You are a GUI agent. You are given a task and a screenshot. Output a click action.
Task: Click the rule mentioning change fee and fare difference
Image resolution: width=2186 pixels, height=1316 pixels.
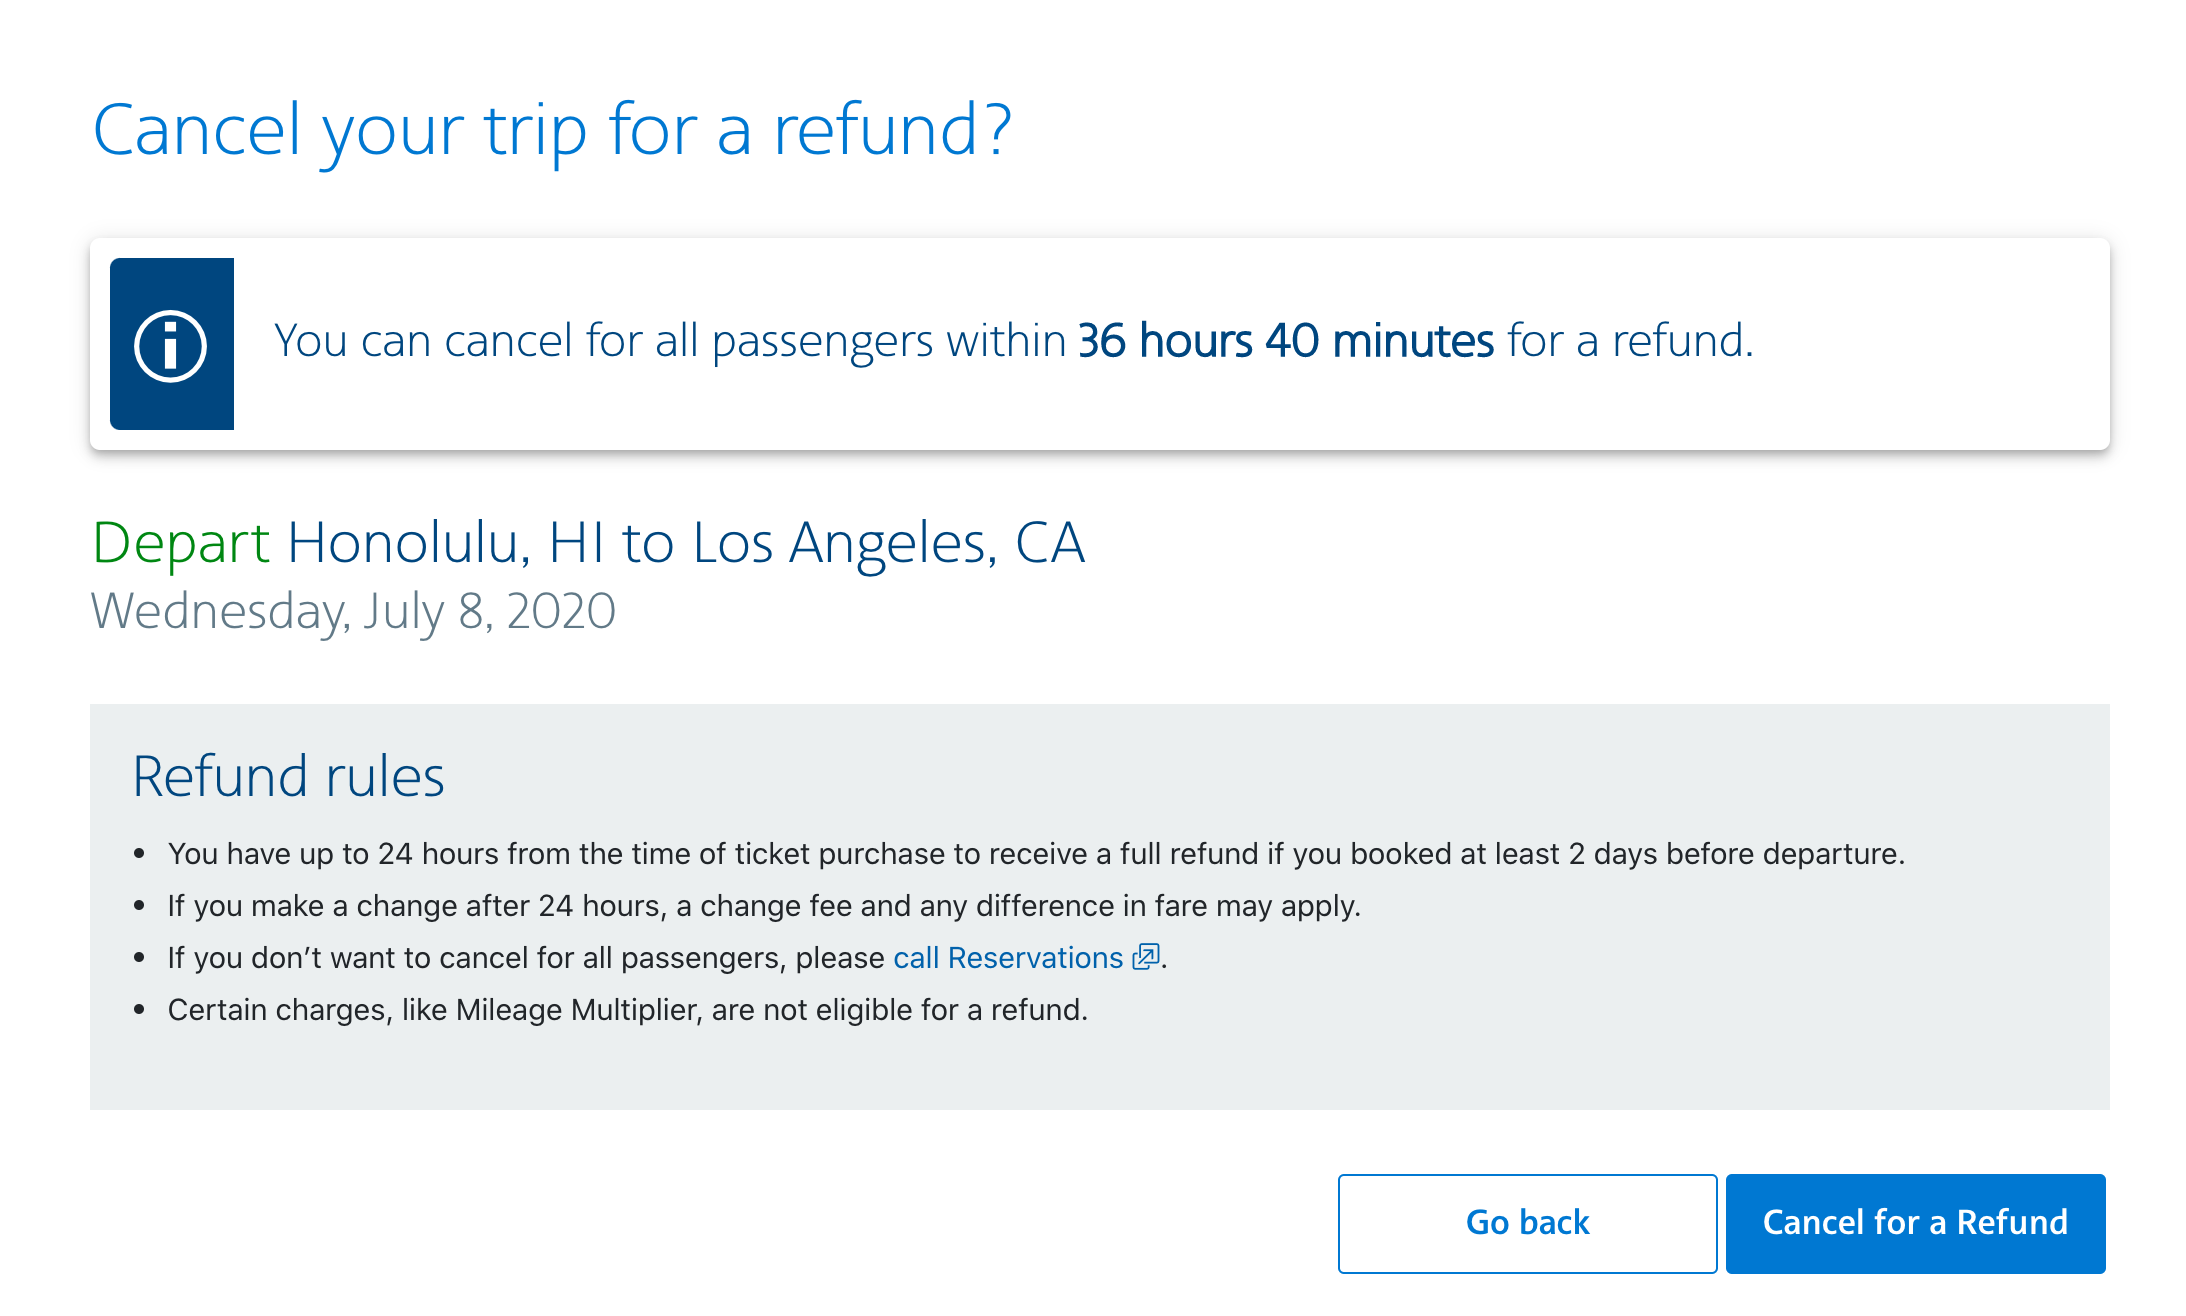click(x=764, y=906)
